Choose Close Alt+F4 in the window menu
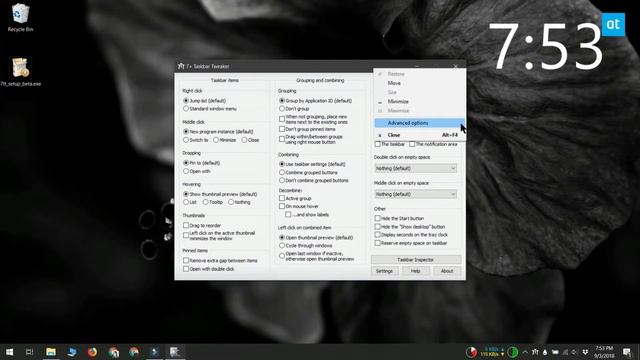The width and height of the screenshot is (640, 360). click(420, 135)
